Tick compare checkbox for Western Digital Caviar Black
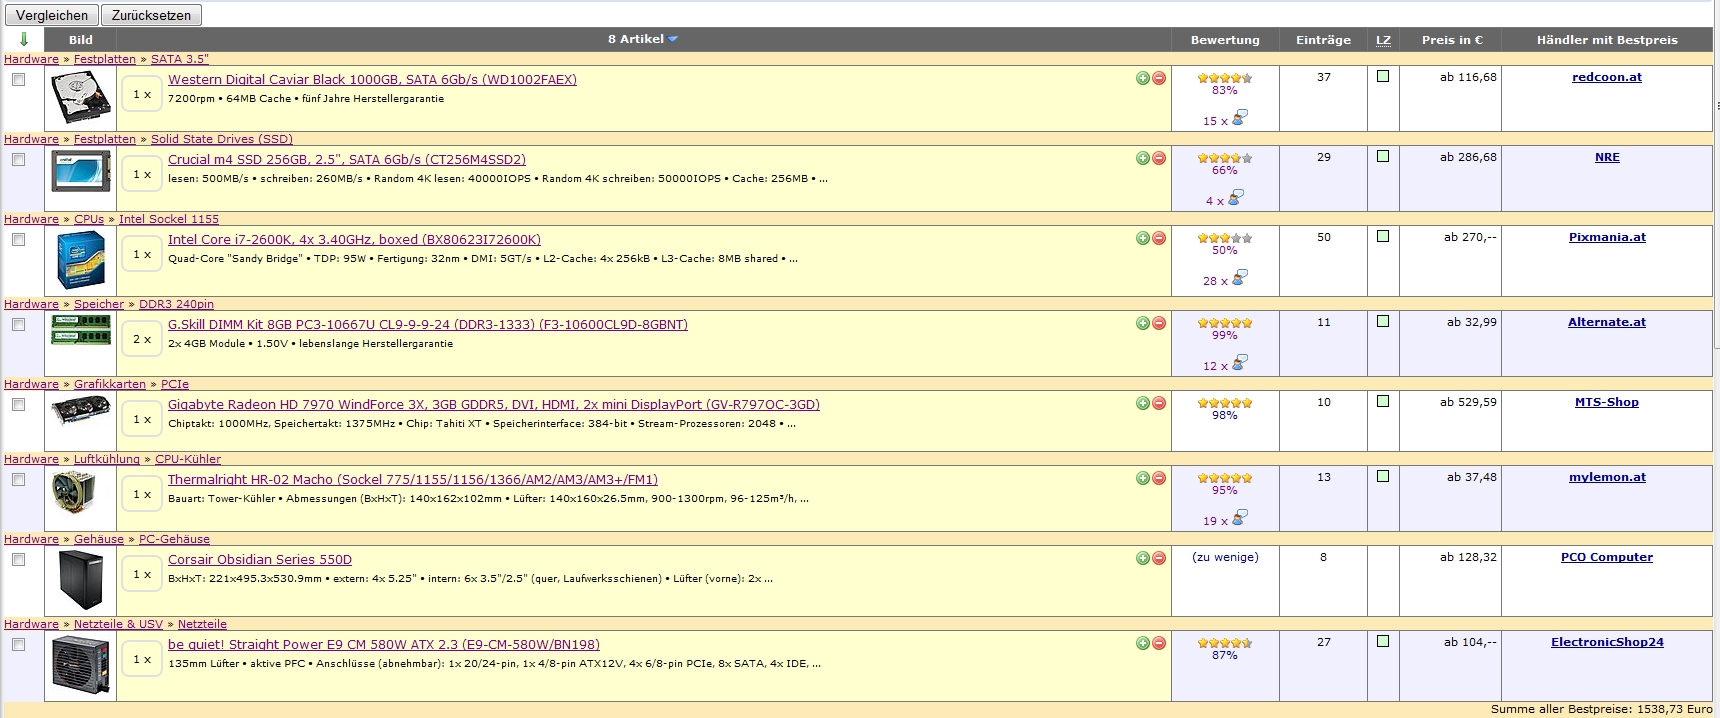This screenshot has width=1720, height=718. (x=18, y=79)
